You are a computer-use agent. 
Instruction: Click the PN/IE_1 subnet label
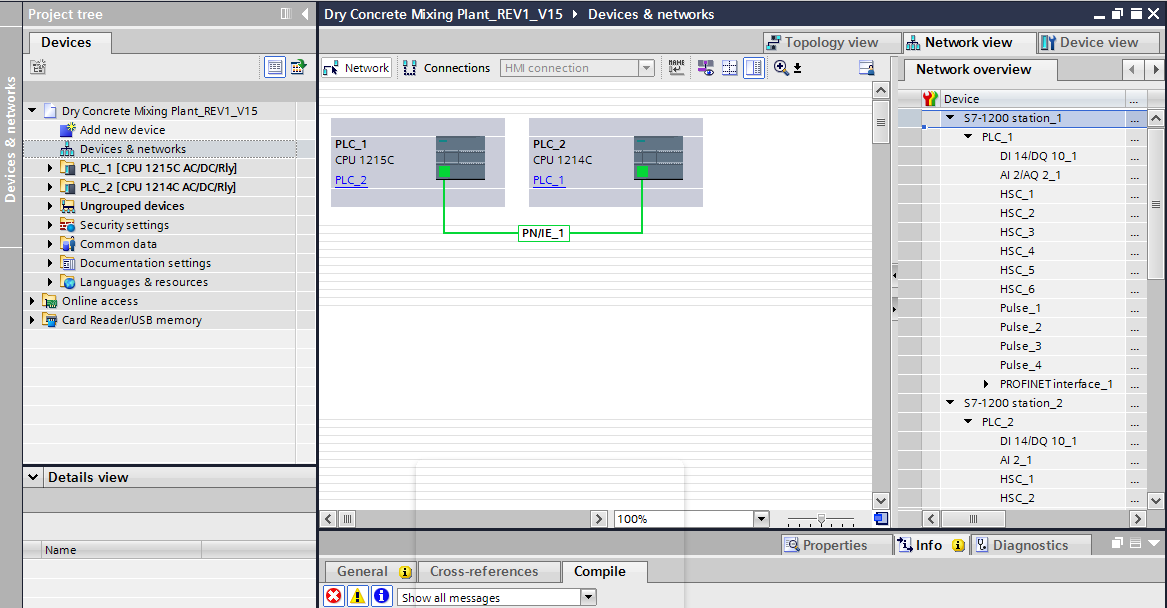coord(543,234)
